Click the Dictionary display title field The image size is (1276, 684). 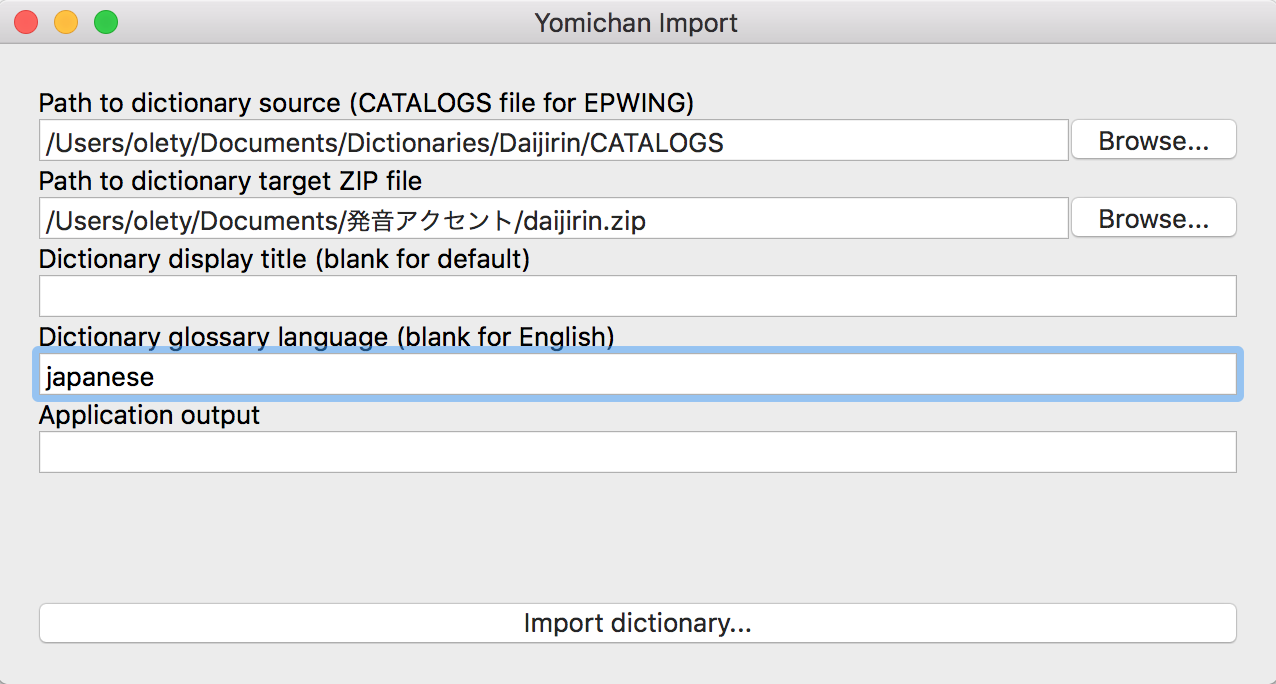[638, 296]
